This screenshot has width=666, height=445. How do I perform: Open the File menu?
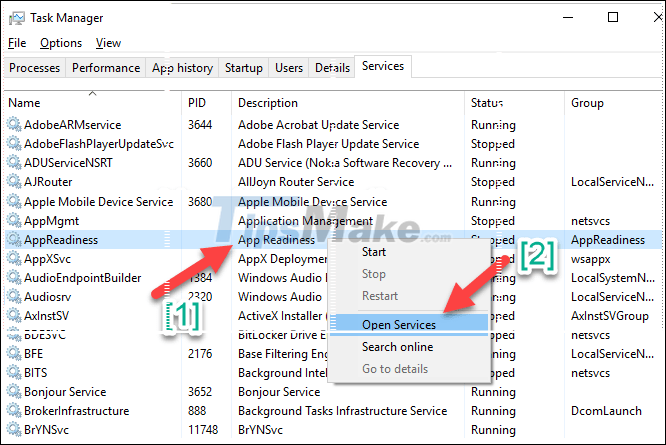[x=17, y=43]
